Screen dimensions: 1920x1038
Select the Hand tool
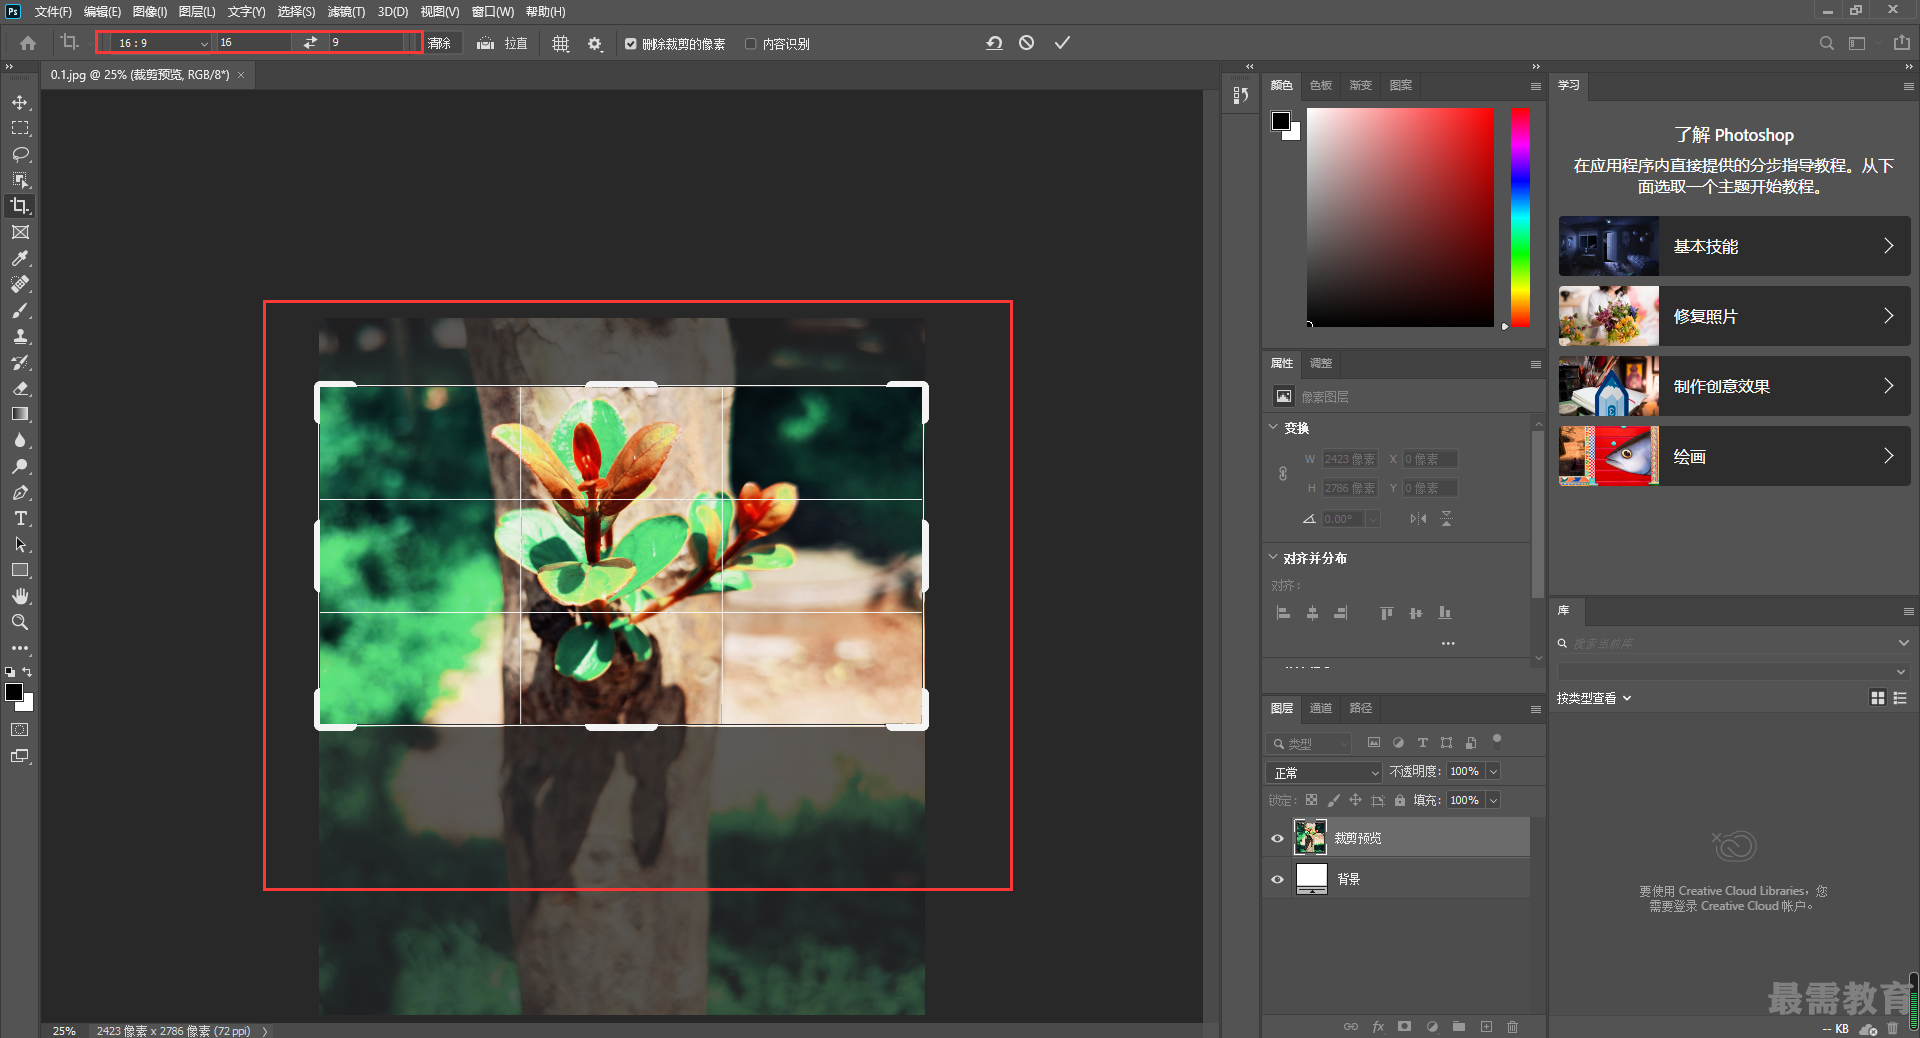pos(20,596)
